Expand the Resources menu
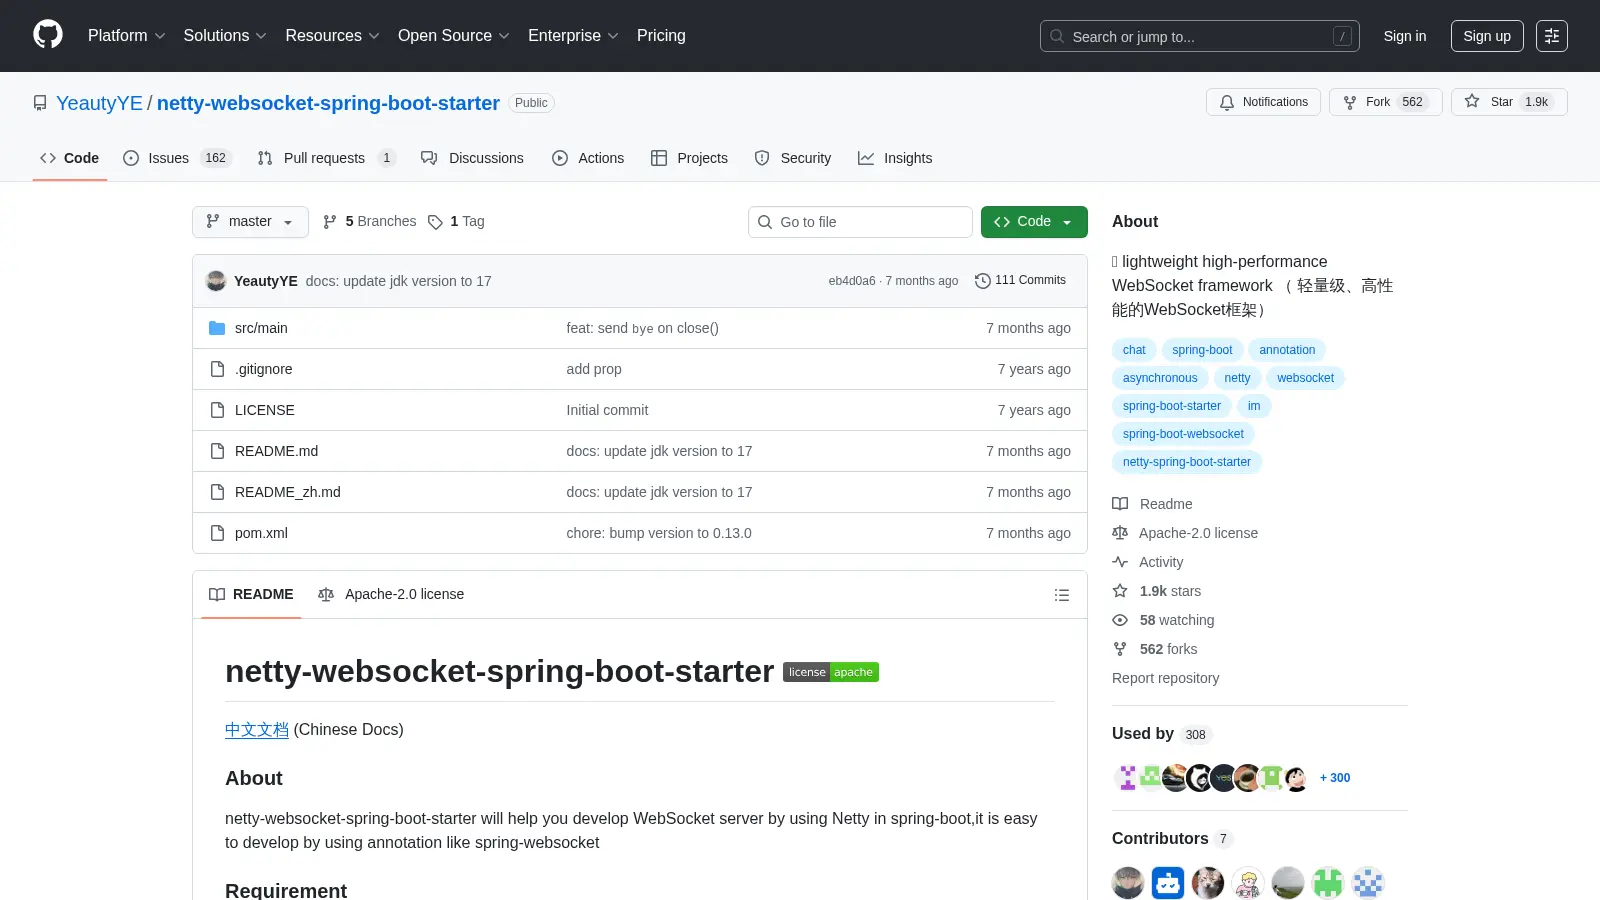1600x900 pixels. 333,35
